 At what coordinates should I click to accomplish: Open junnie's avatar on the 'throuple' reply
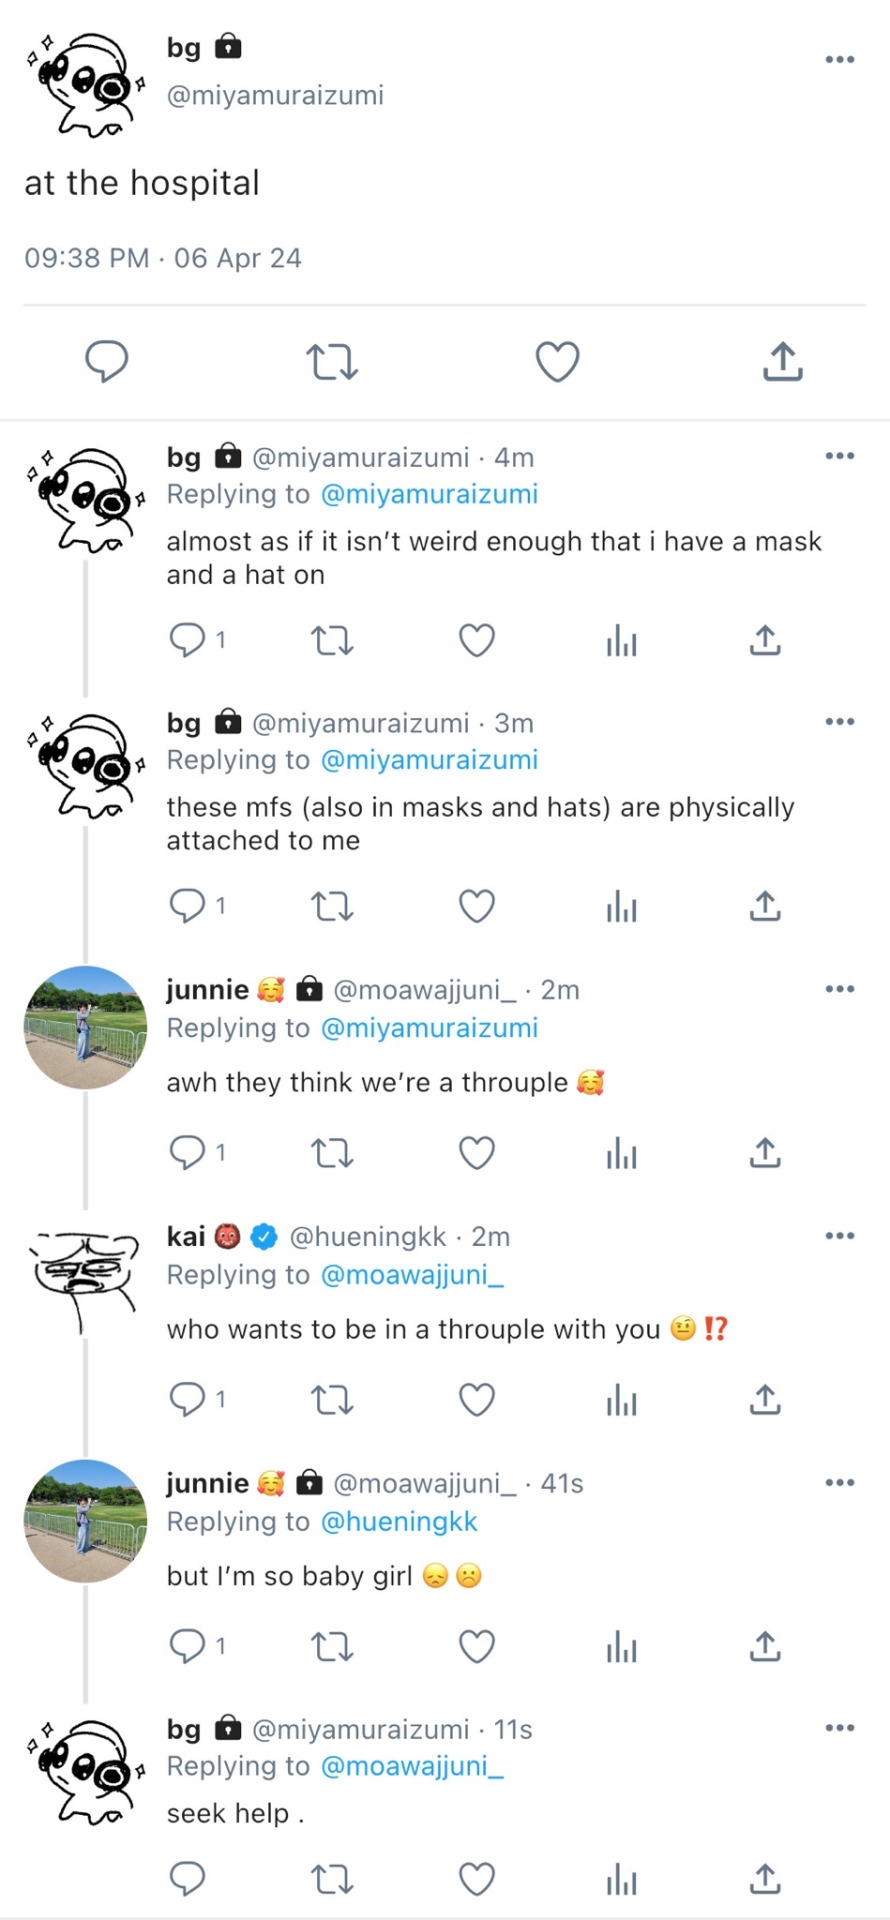tap(85, 1027)
